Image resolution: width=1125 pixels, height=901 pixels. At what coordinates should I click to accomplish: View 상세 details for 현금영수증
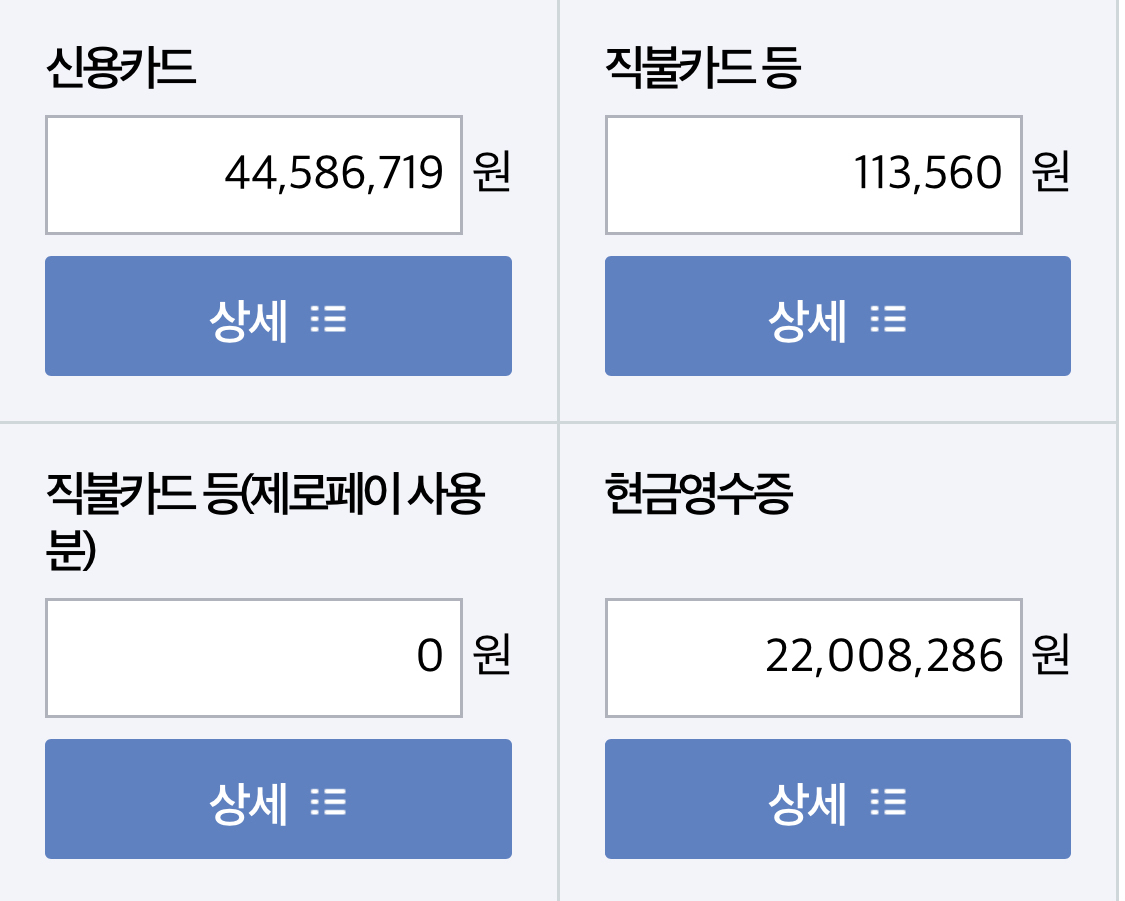tap(837, 799)
